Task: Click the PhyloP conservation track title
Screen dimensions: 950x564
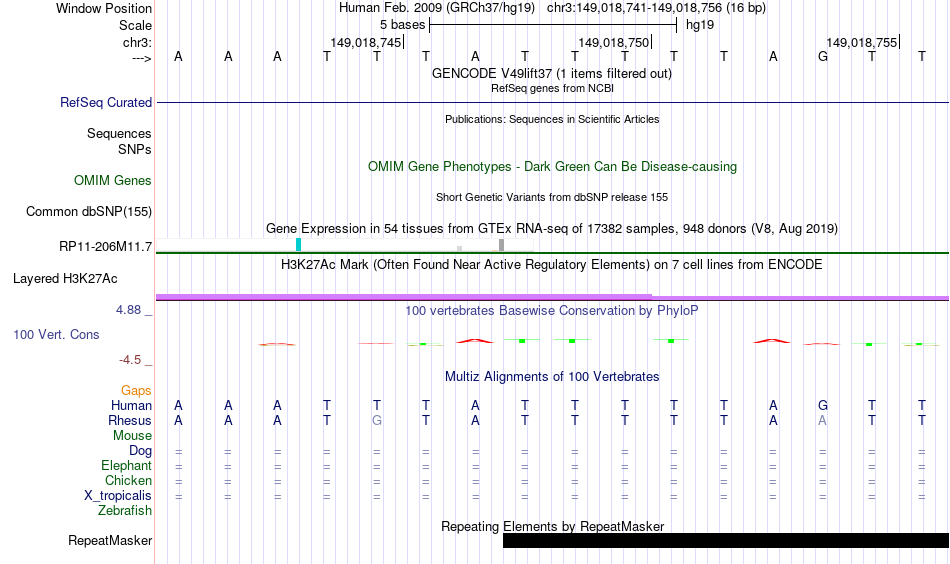Action: coord(552,311)
